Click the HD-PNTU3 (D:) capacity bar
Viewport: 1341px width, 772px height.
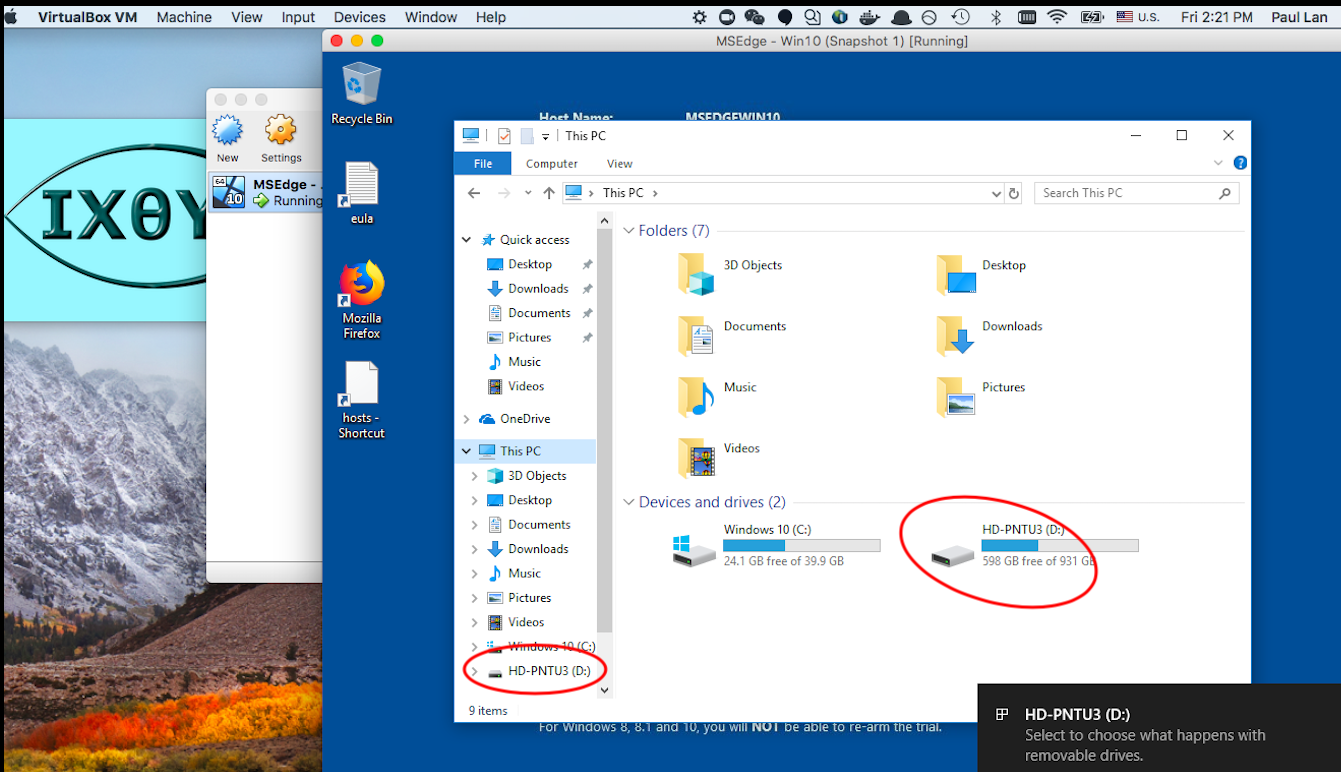[1060, 546]
